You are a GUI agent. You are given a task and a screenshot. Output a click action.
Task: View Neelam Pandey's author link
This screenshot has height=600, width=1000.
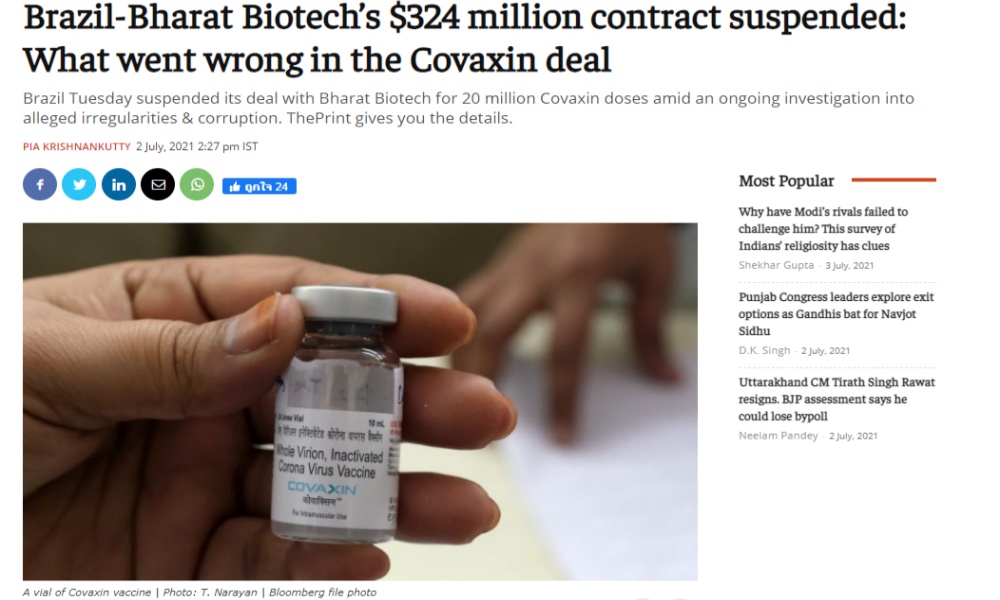779,436
